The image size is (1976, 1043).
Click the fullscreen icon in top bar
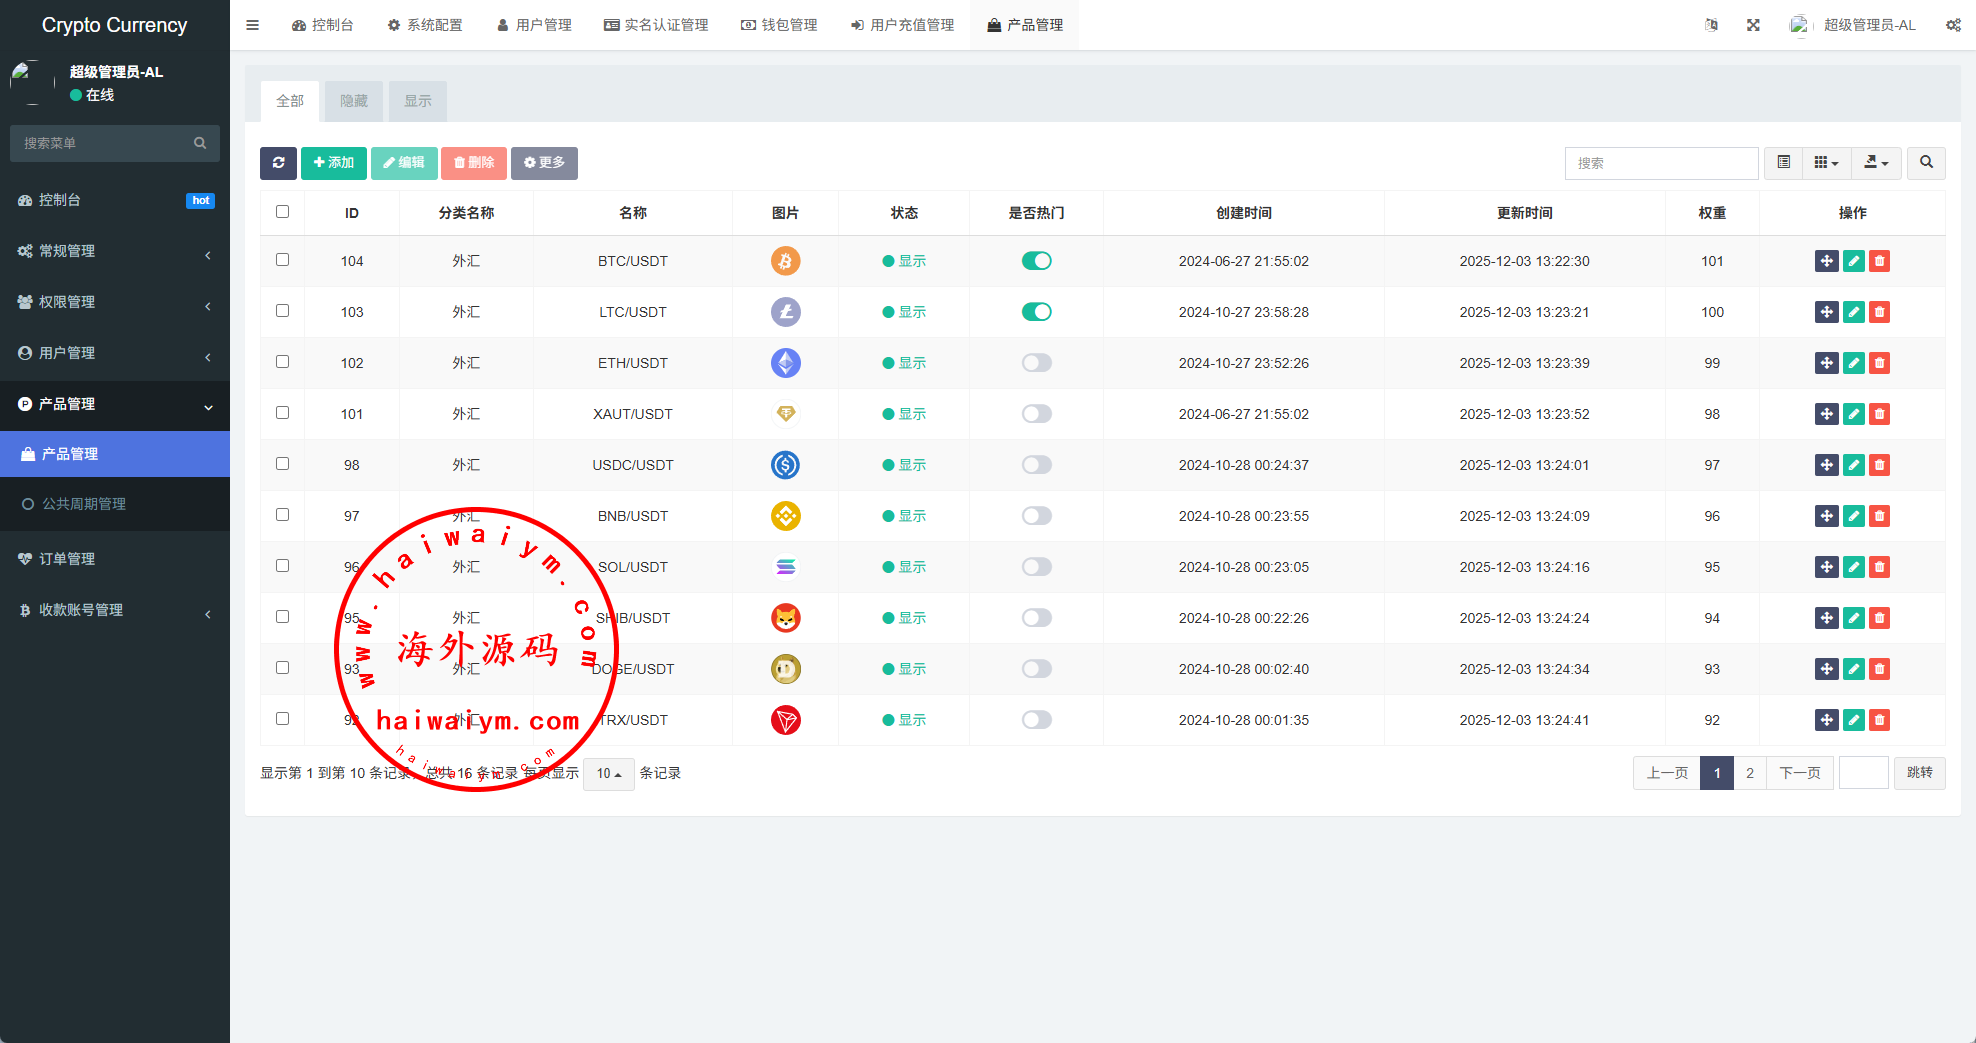point(1753,25)
